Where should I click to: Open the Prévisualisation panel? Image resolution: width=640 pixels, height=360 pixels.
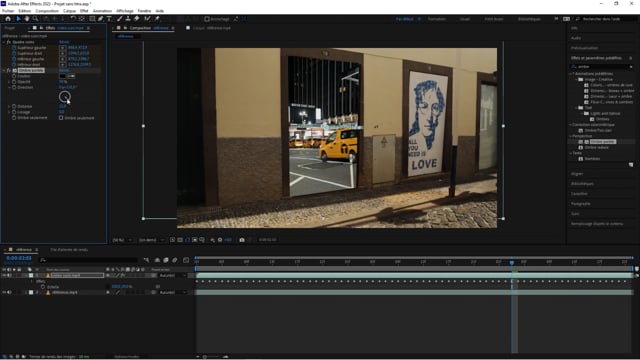584,48
